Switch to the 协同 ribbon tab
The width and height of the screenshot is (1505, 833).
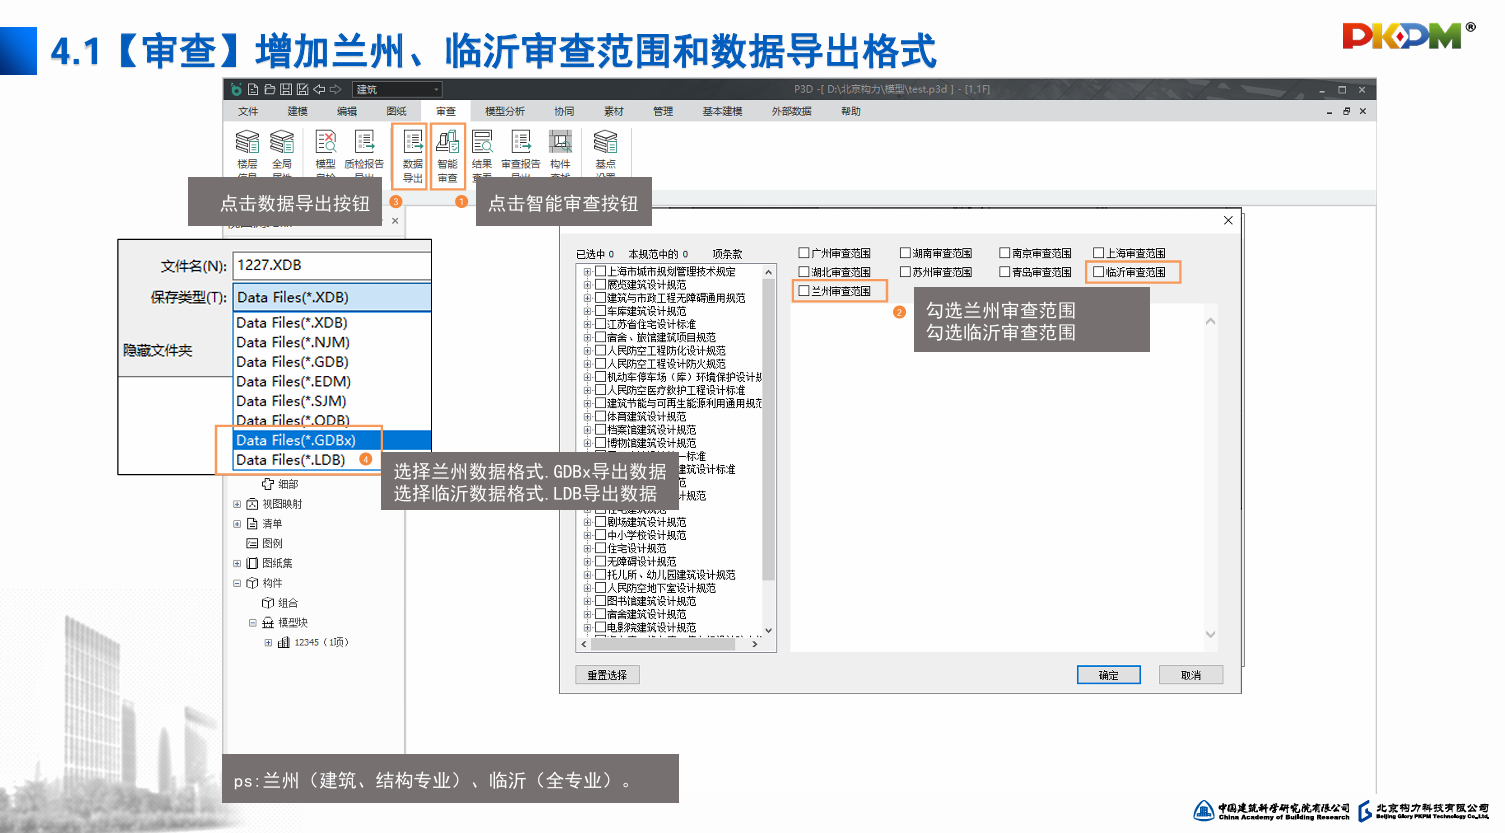[564, 111]
